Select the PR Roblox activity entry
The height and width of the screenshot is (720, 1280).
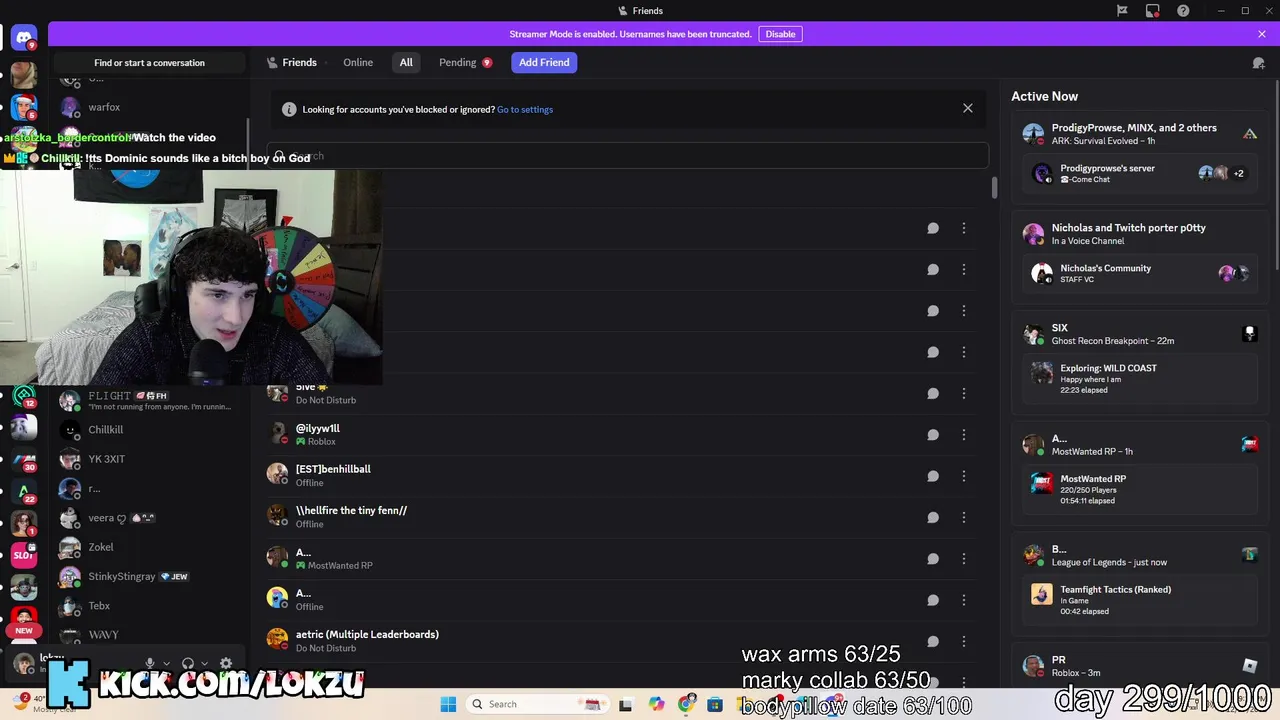1140,666
